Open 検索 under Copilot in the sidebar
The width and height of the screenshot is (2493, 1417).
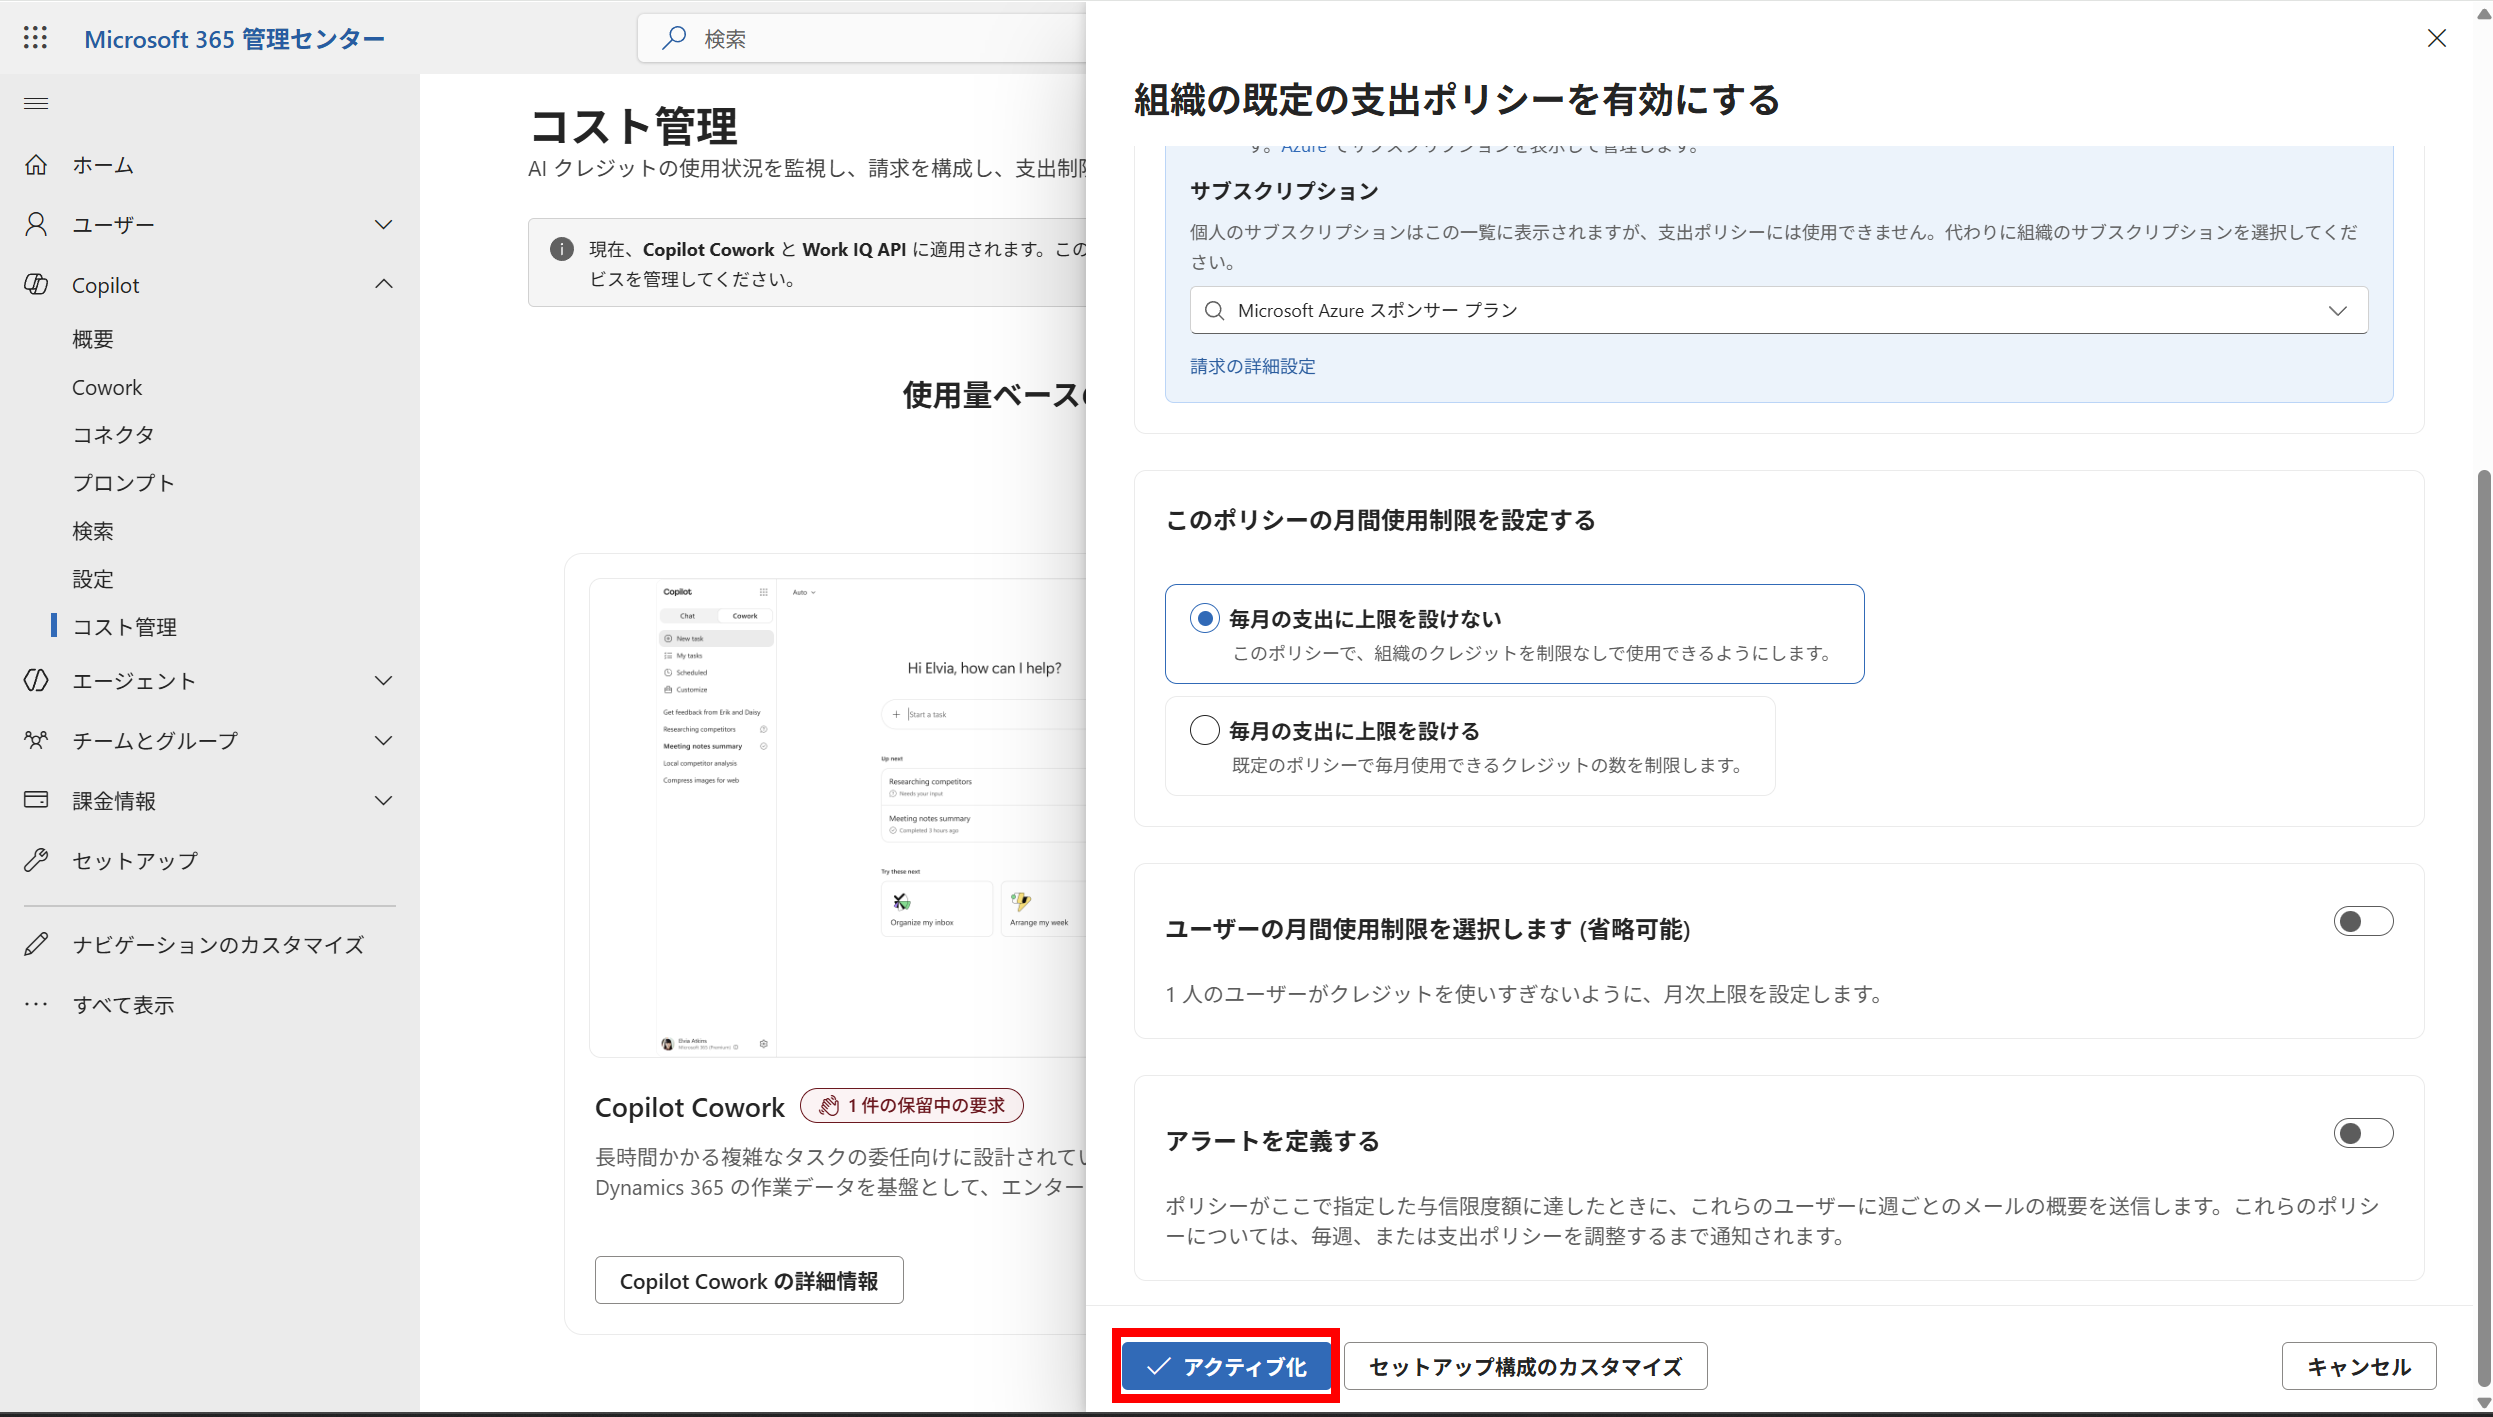pos(93,531)
